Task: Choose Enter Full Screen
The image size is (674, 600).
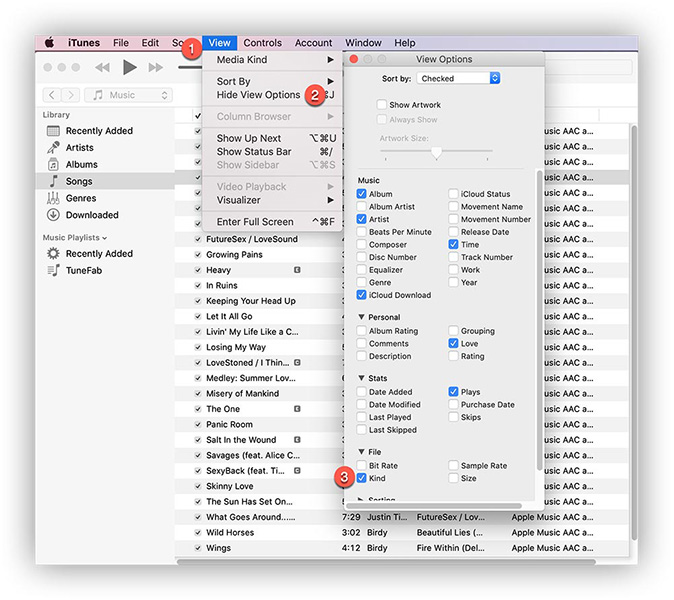Action: (x=272, y=222)
